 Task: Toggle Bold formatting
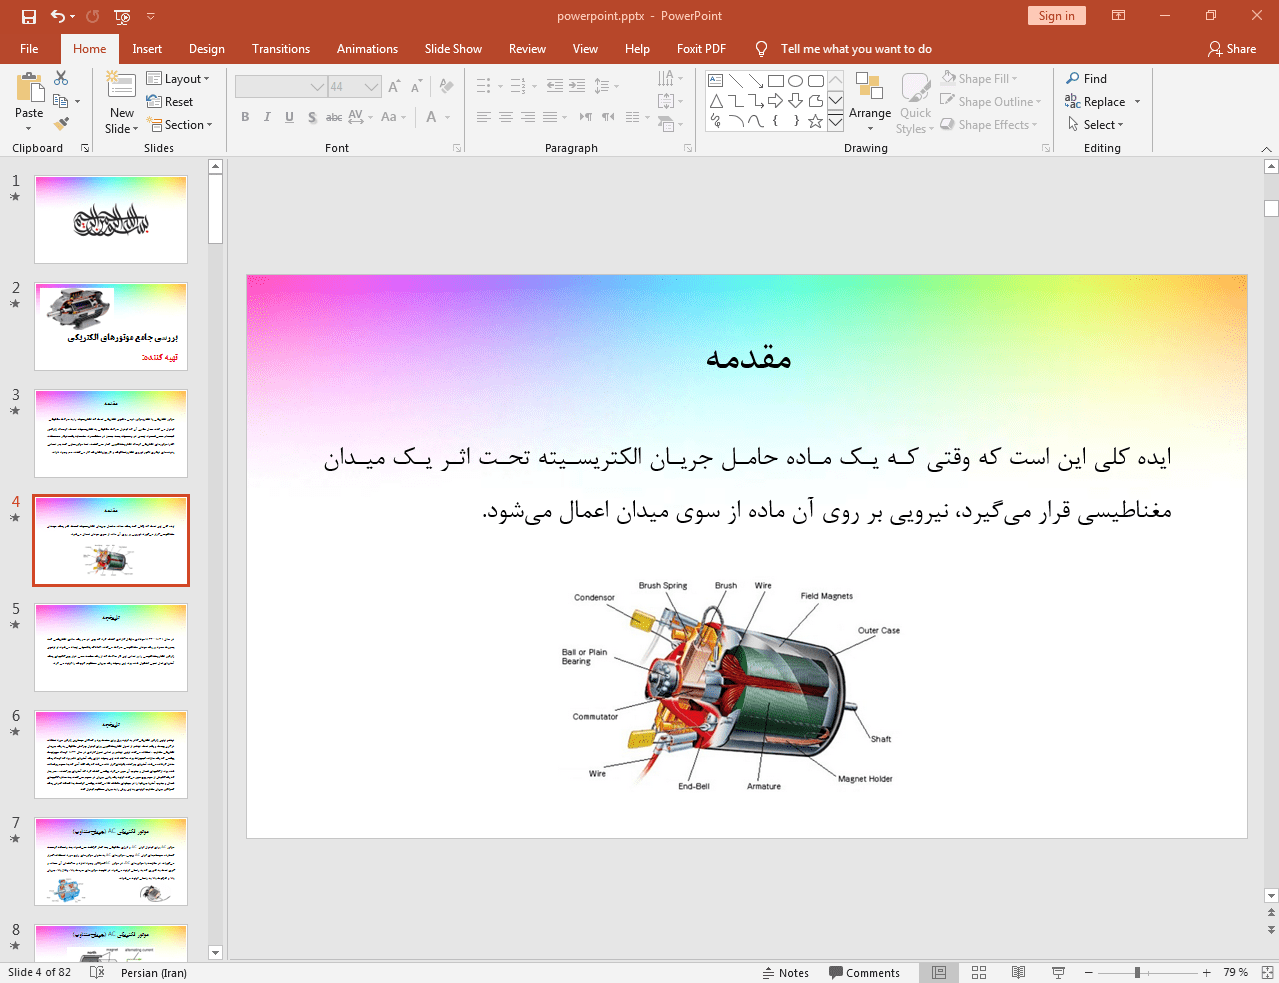tap(245, 117)
